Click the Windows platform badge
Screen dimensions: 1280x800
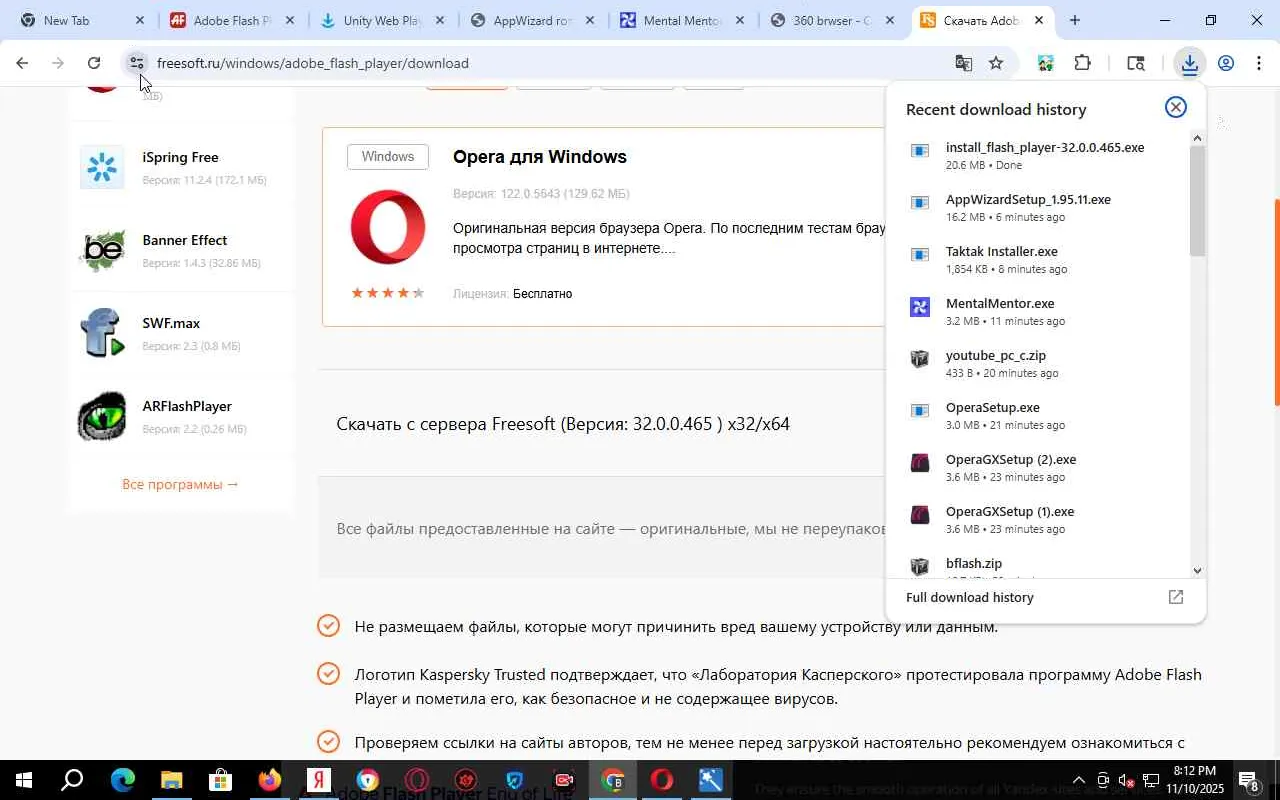coord(388,157)
